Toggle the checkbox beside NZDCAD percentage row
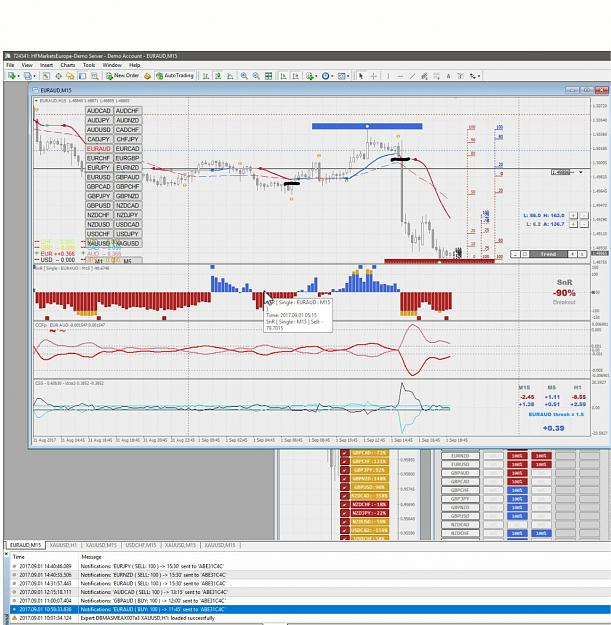This screenshot has width=611, height=625. coord(345,496)
